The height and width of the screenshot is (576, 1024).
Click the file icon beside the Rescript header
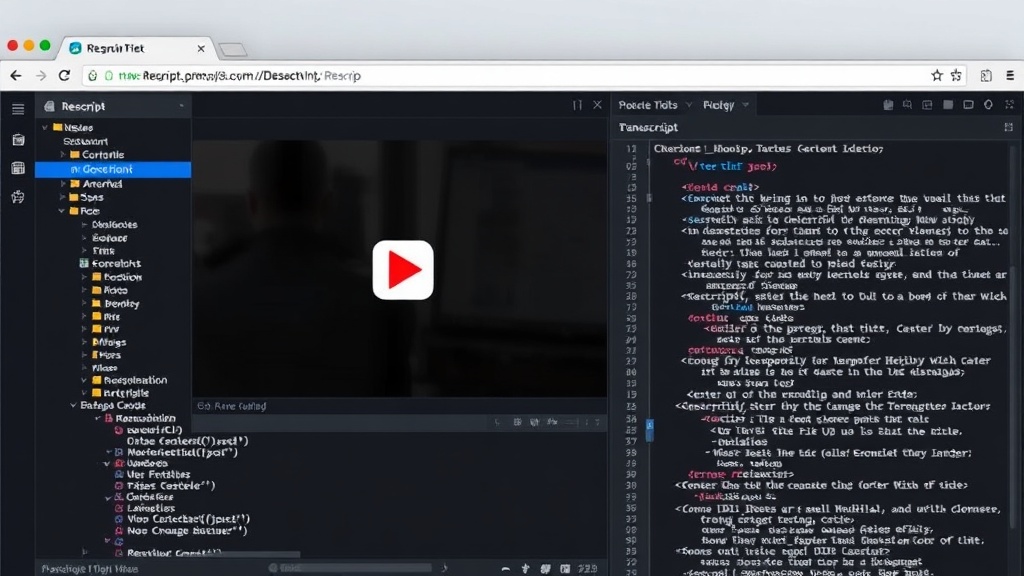(49, 106)
